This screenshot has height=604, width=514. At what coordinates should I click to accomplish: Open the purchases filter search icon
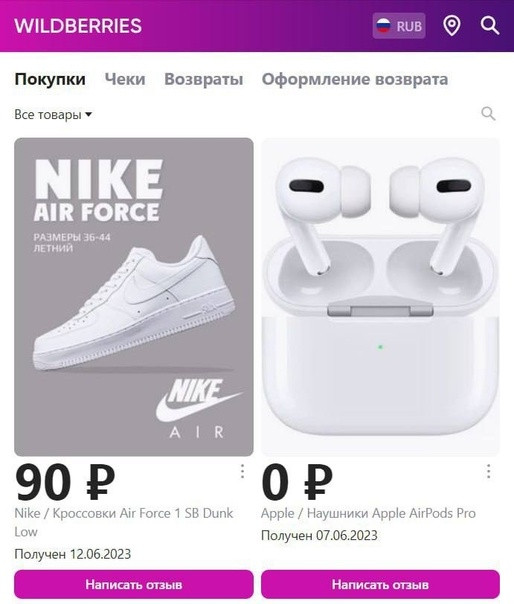pos(488,114)
